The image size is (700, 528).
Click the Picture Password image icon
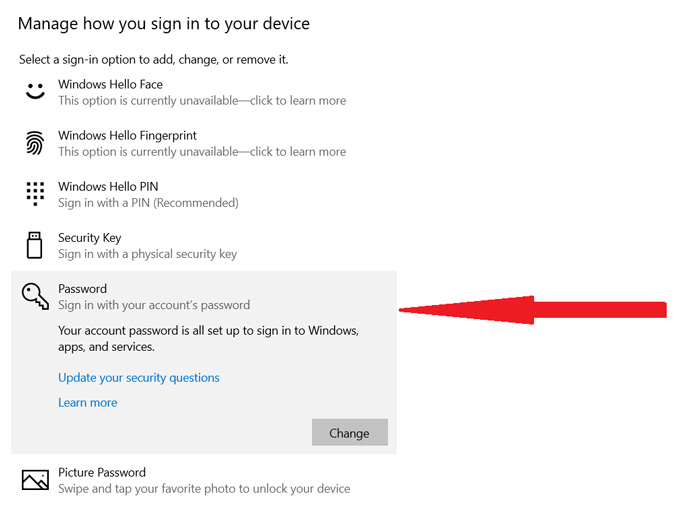pyautogui.click(x=35, y=480)
